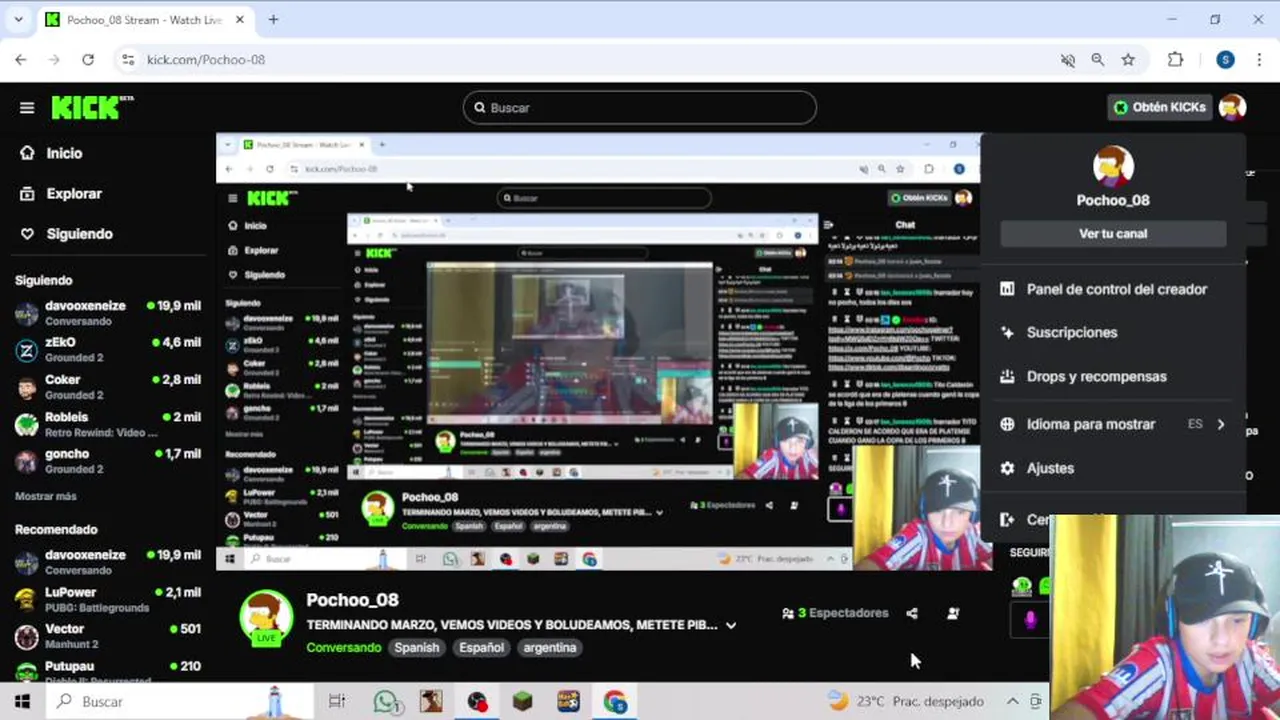Viewport: 1280px width, 720px height.
Task: Show hidden system tray icons chevron
Action: click(x=1012, y=701)
